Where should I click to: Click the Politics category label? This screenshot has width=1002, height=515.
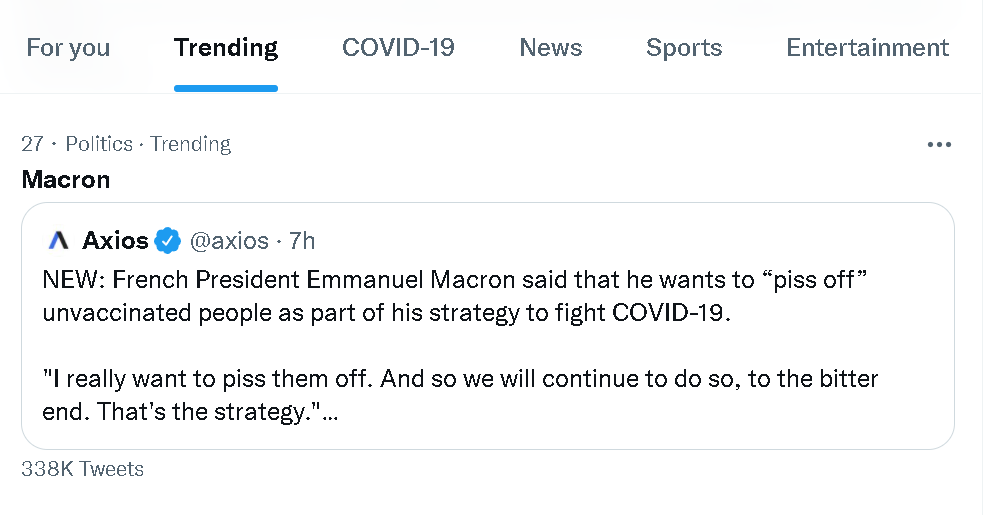99,144
